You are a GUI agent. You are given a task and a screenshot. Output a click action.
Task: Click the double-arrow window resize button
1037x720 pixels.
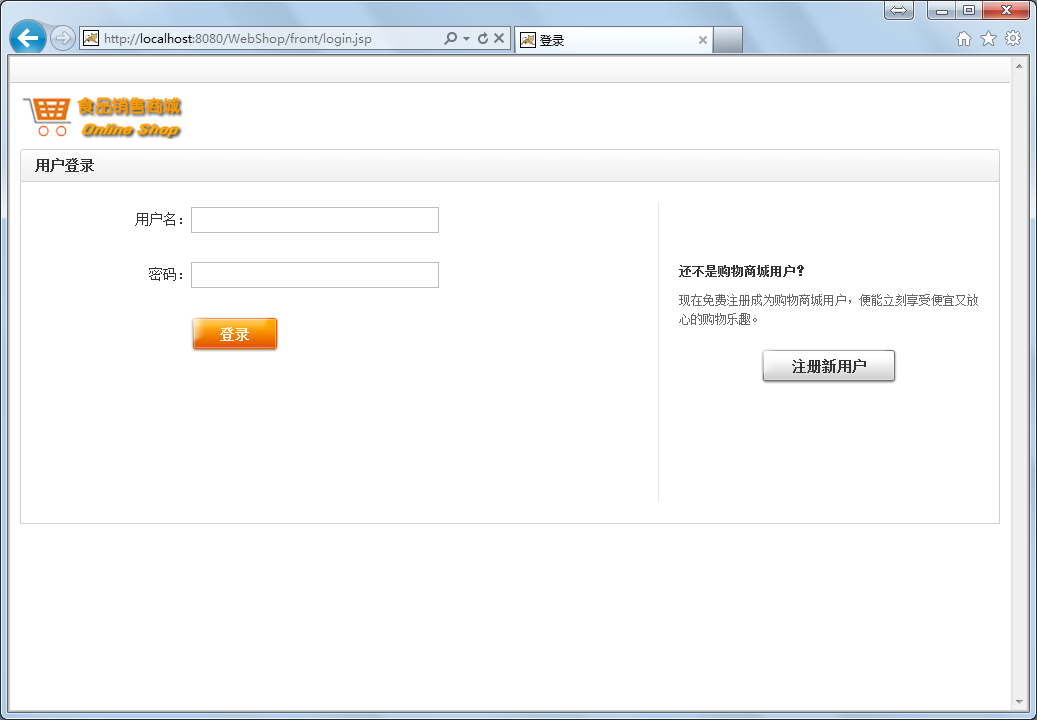tap(899, 10)
